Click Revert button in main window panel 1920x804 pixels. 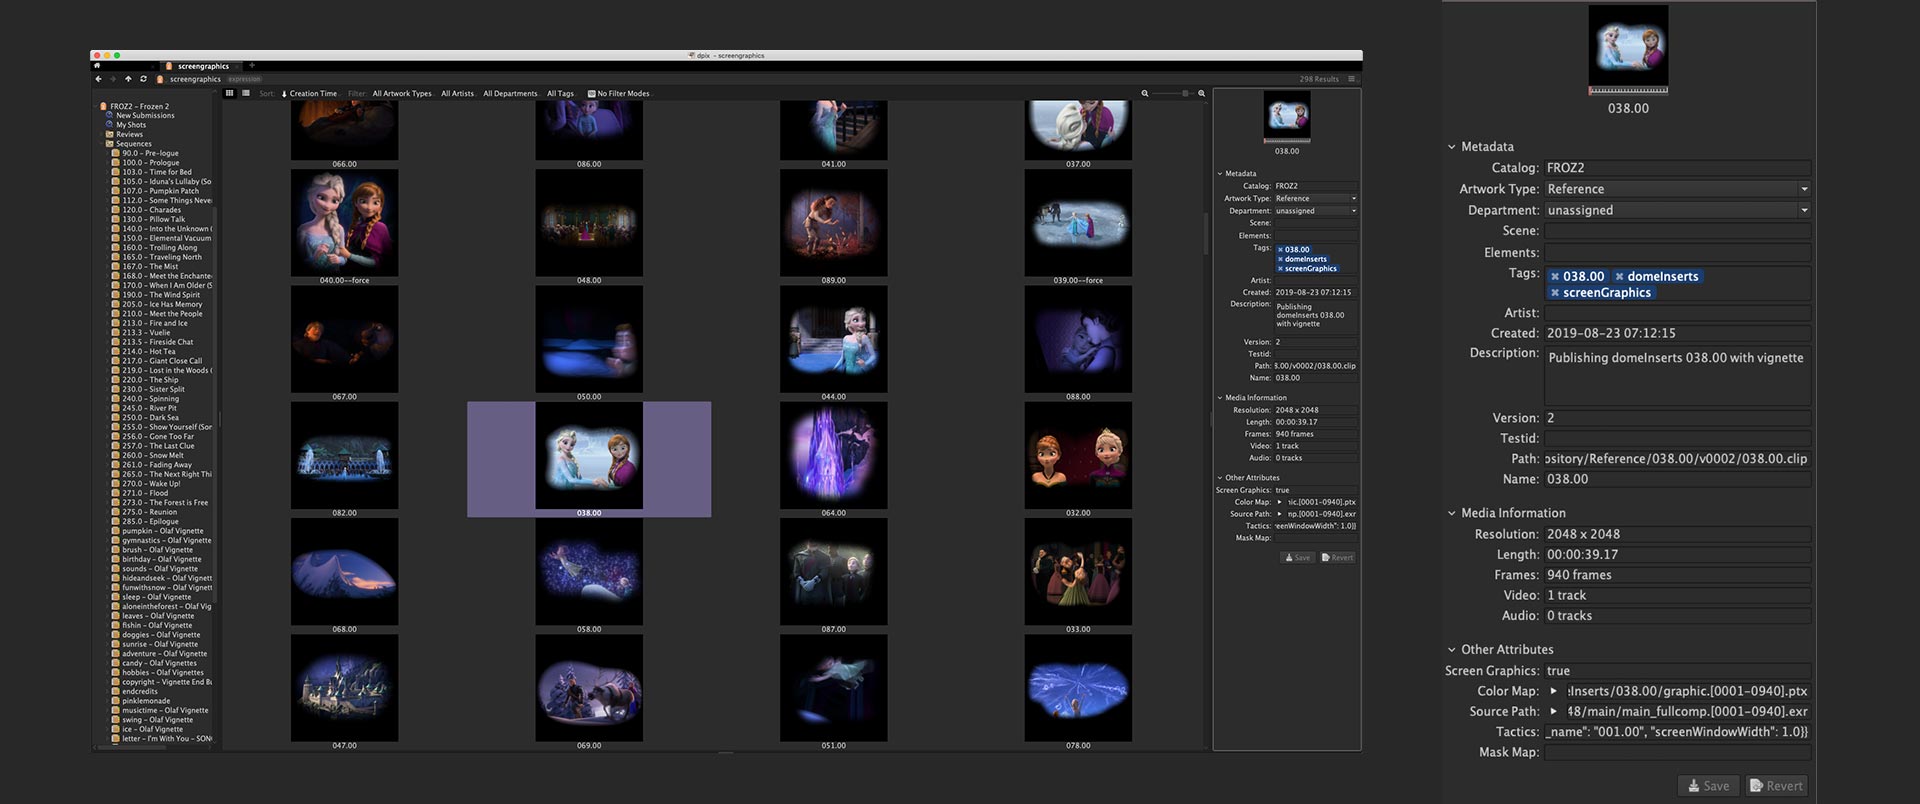pyautogui.click(x=1337, y=558)
